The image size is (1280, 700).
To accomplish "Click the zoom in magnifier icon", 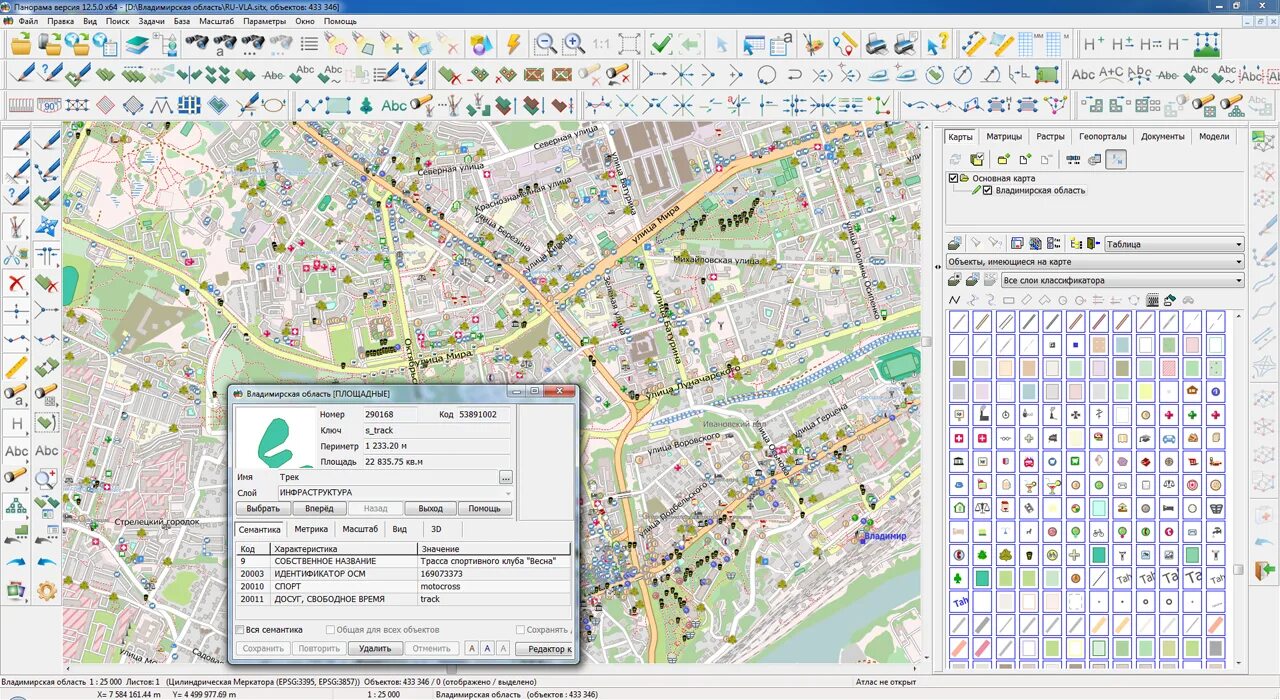I will (x=574, y=44).
